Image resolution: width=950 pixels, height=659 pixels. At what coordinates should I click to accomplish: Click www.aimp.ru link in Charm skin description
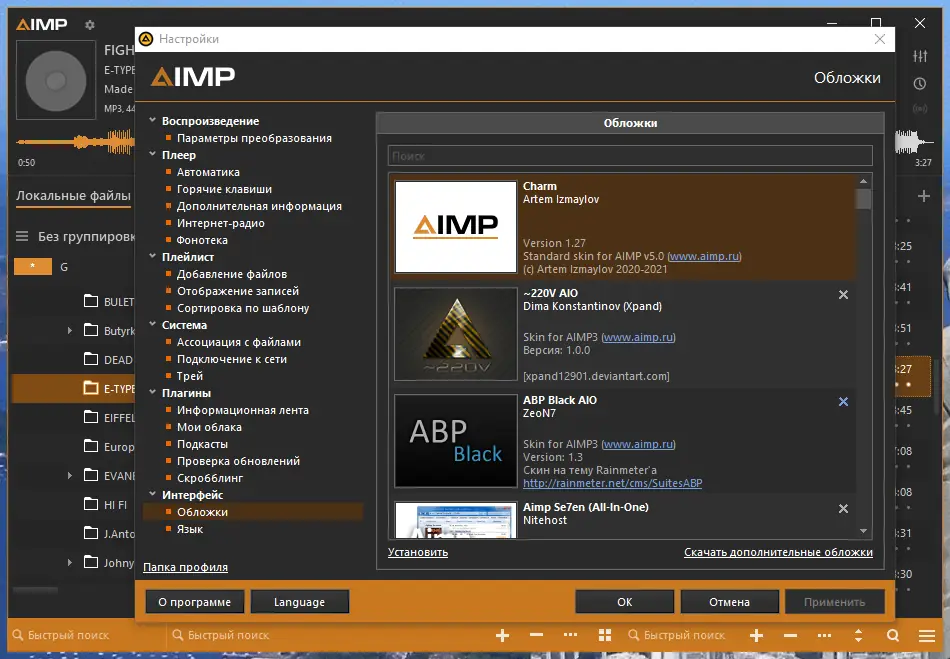pyautogui.click(x=704, y=256)
